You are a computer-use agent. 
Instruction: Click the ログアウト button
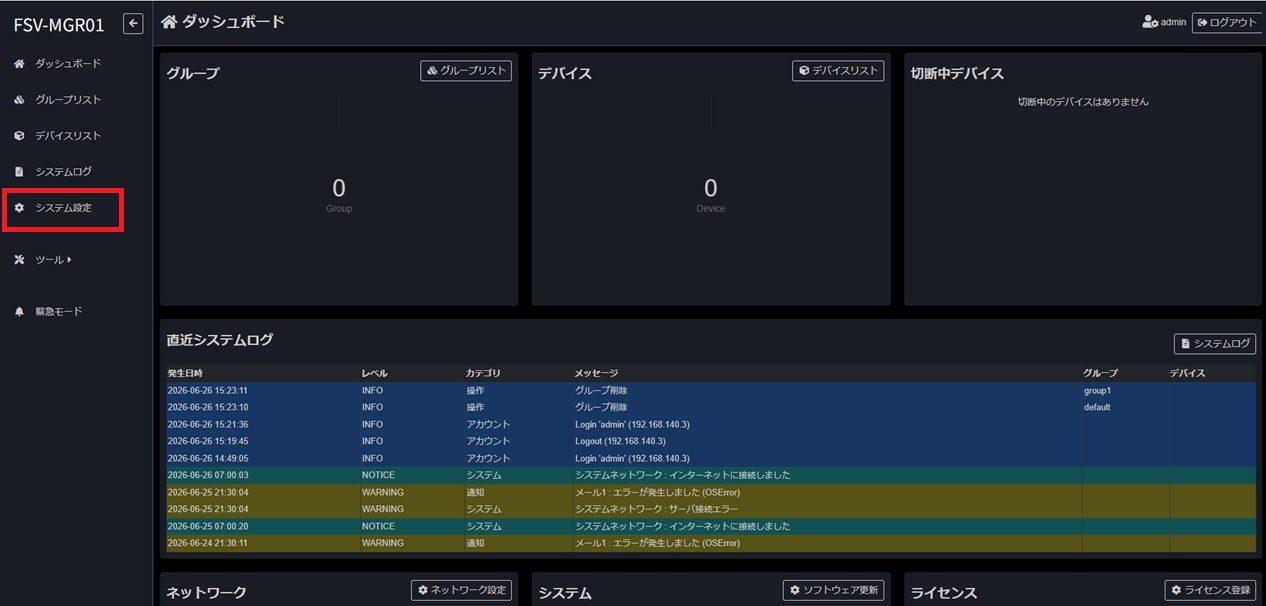[1227, 22]
